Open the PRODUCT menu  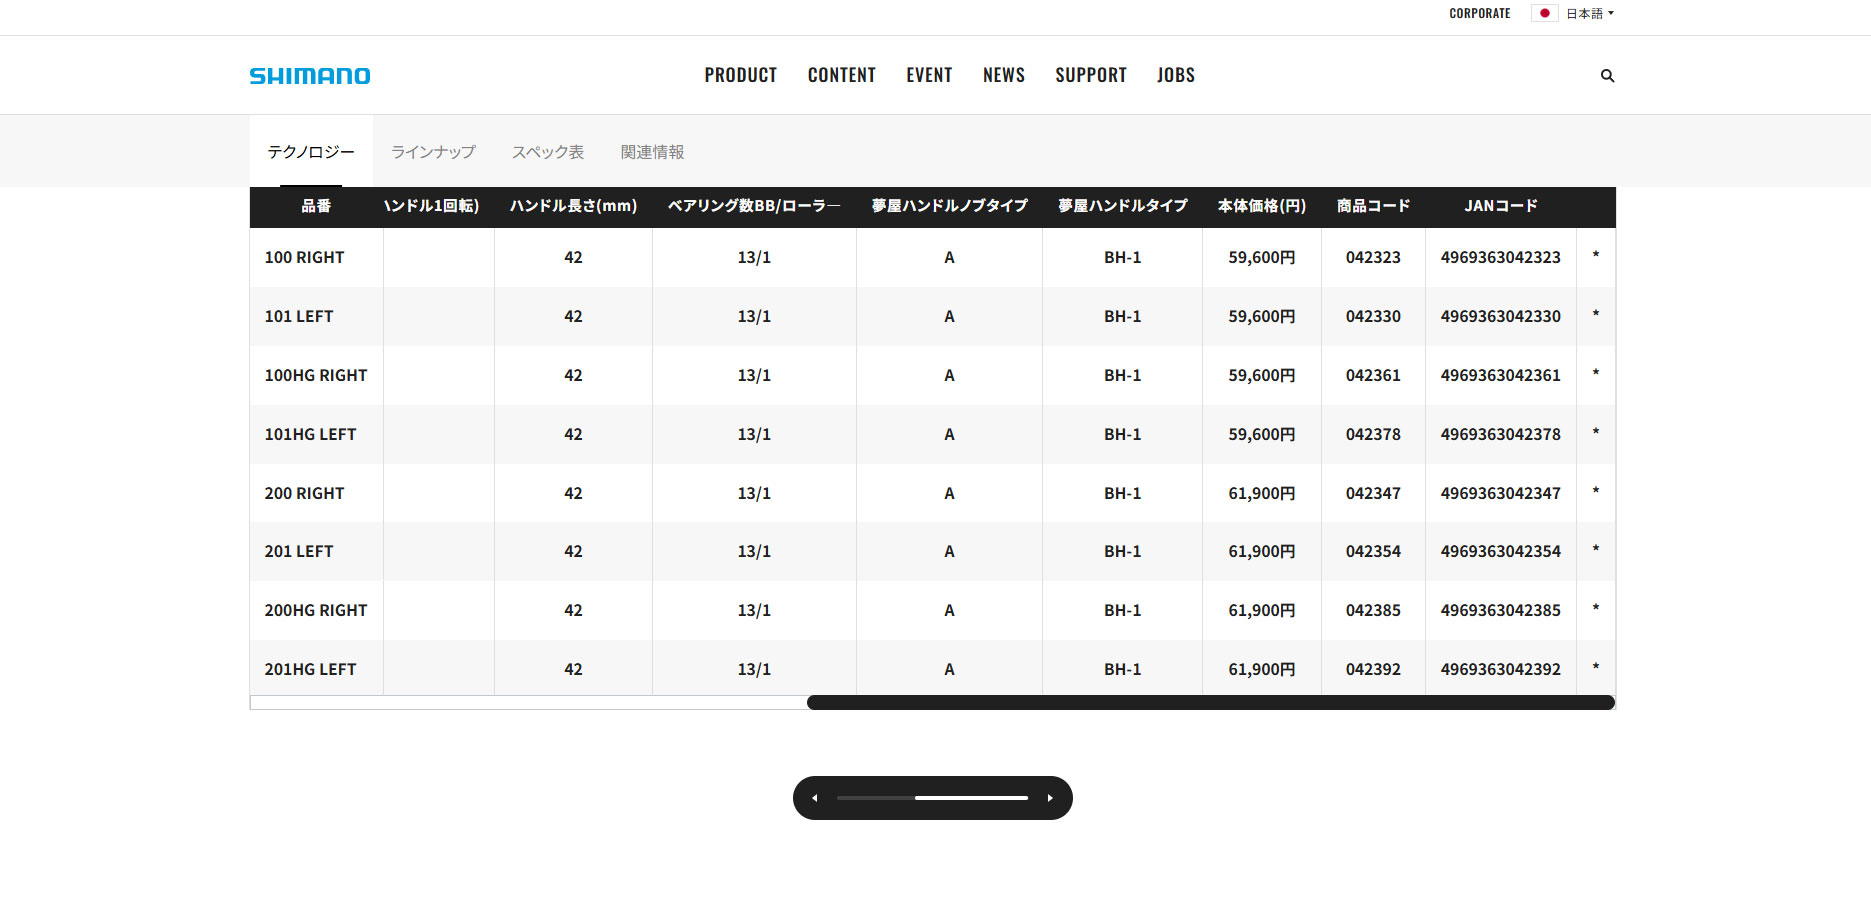(741, 75)
